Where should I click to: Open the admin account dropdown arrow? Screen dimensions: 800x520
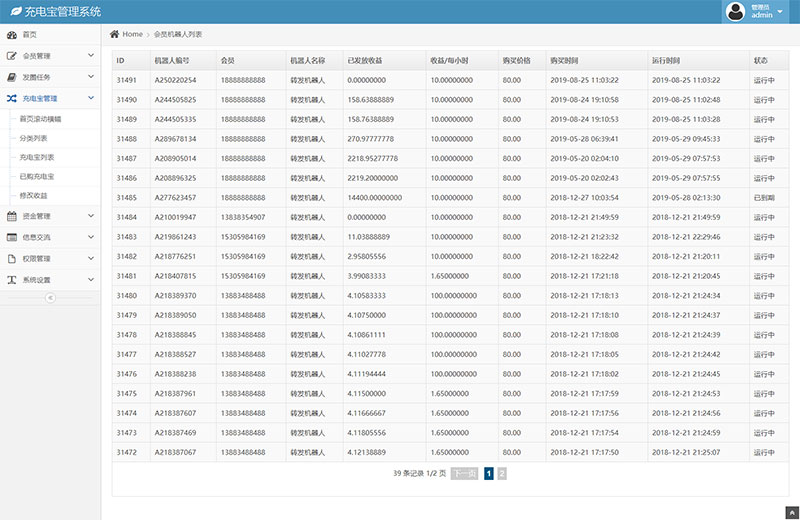click(780, 12)
